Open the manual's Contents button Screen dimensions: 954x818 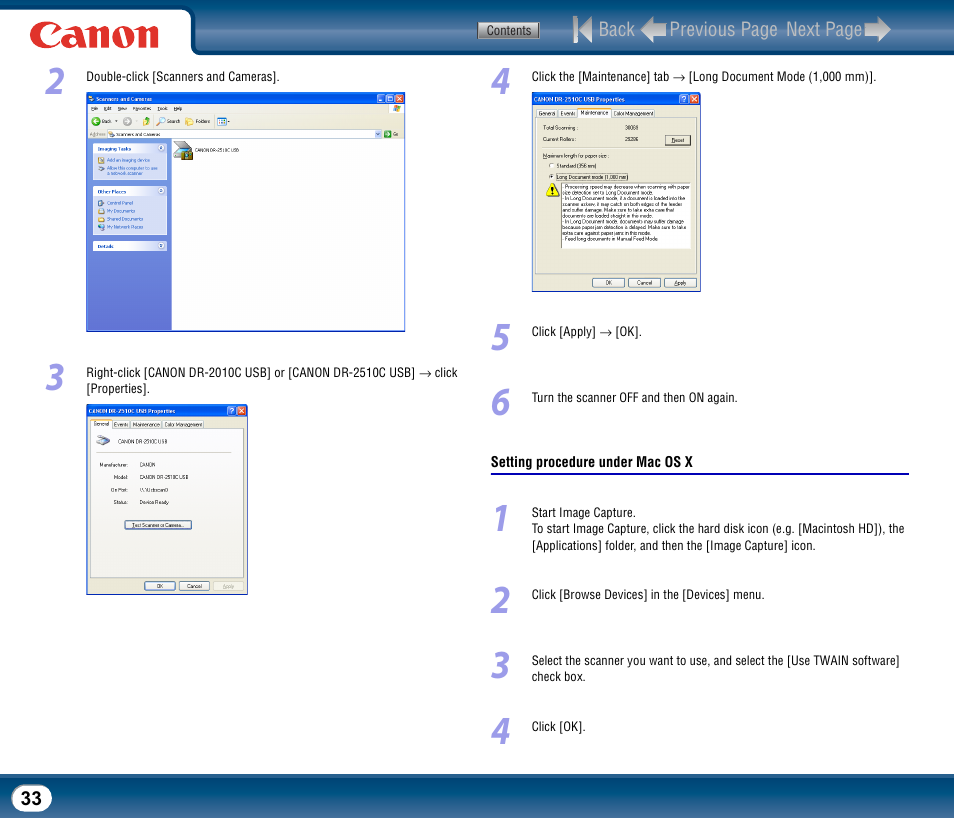point(508,30)
